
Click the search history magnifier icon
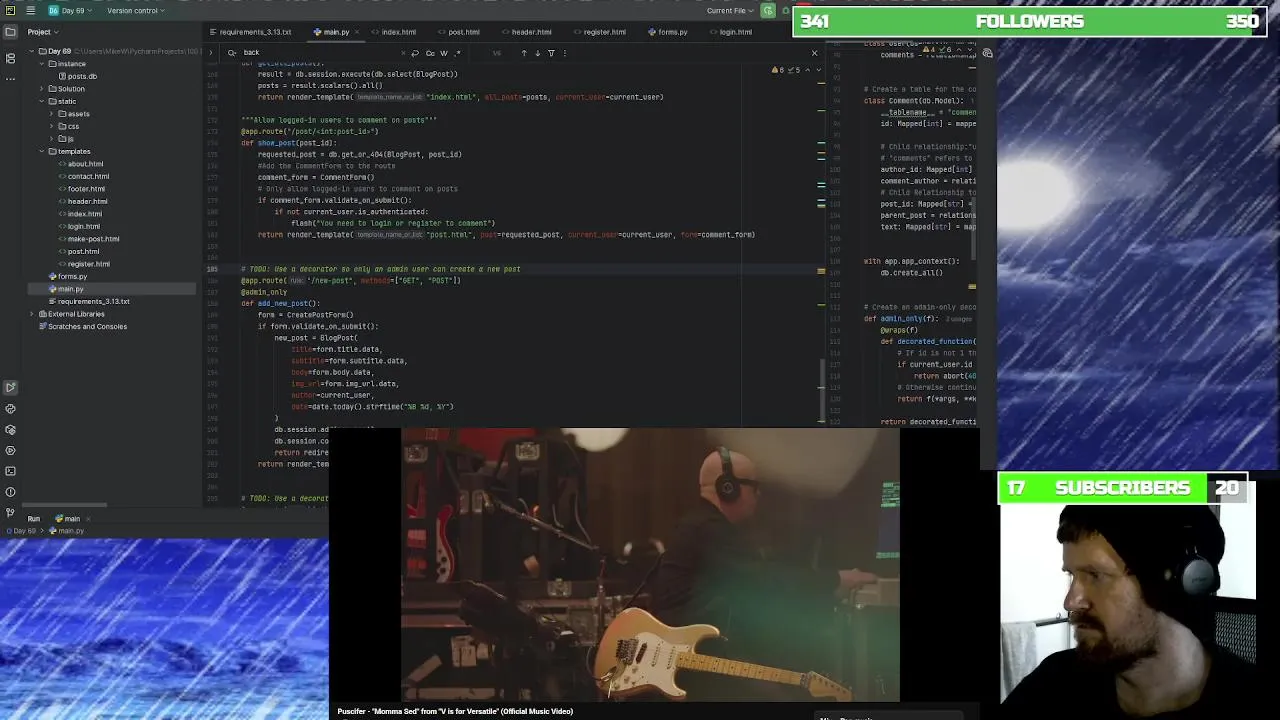(x=232, y=53)
